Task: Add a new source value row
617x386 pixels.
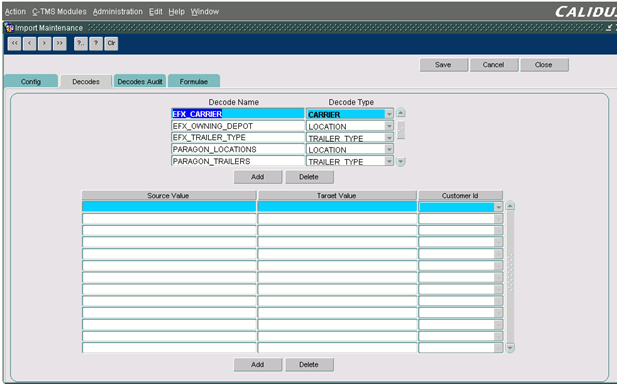Action: [258, 365]
